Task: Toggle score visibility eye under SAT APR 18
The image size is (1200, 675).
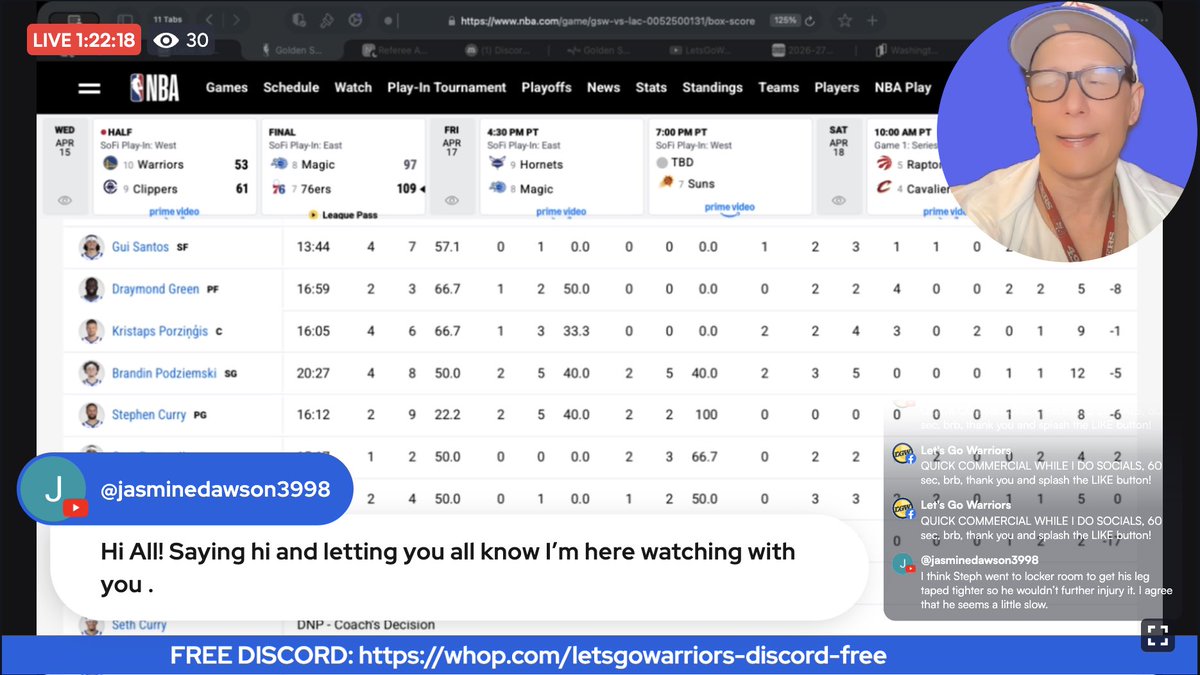Action: click(838, 200)
